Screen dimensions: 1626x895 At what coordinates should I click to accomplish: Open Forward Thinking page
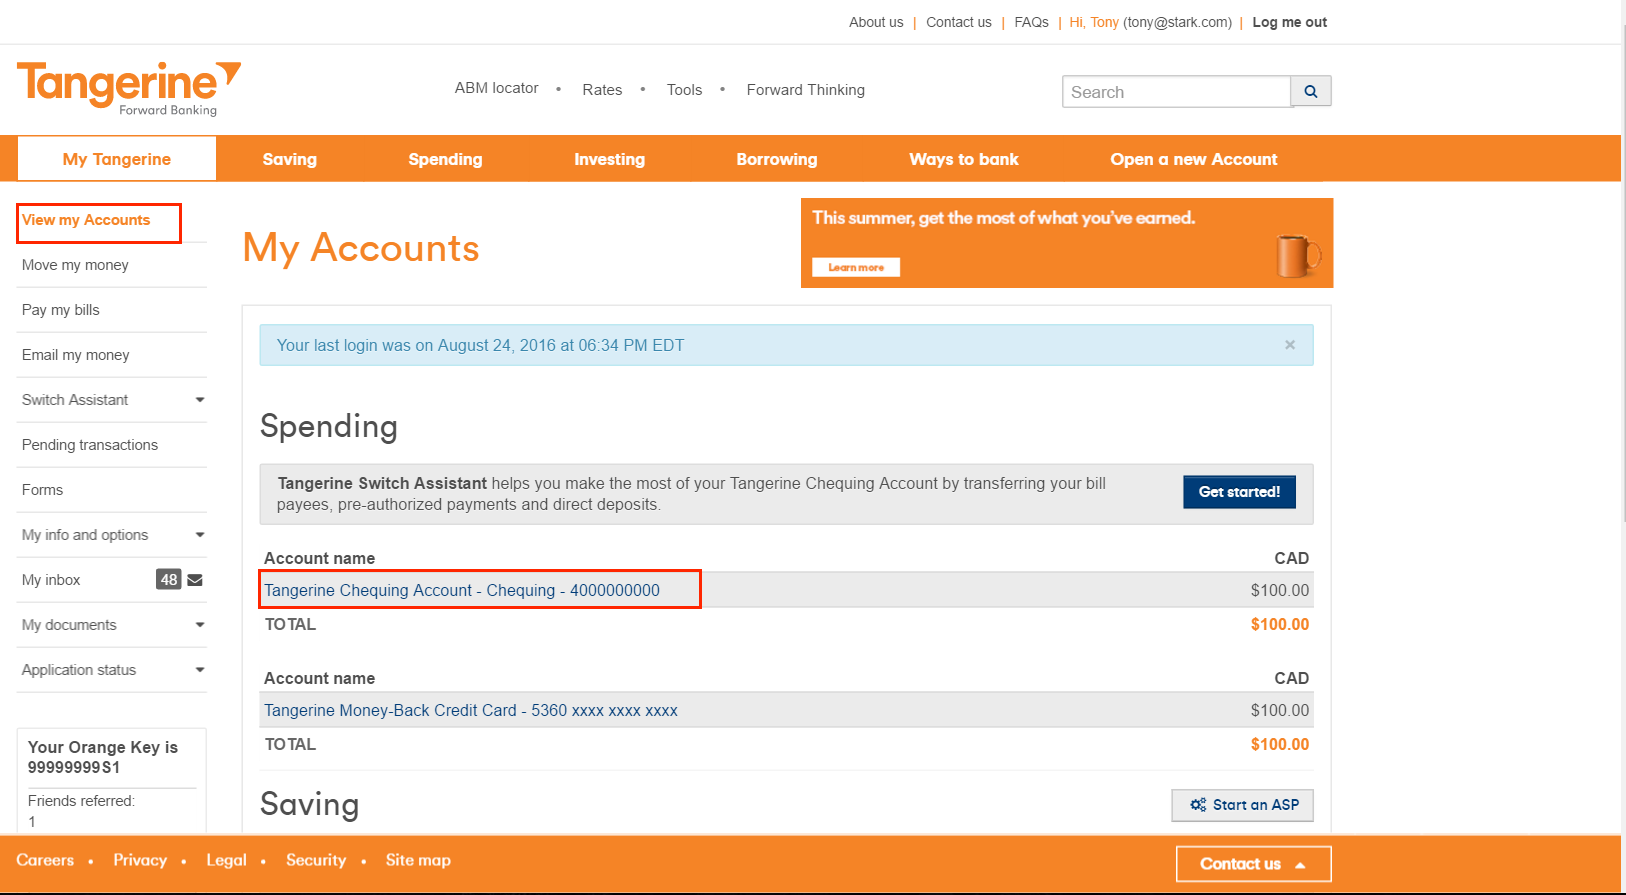tap(806, 90)
